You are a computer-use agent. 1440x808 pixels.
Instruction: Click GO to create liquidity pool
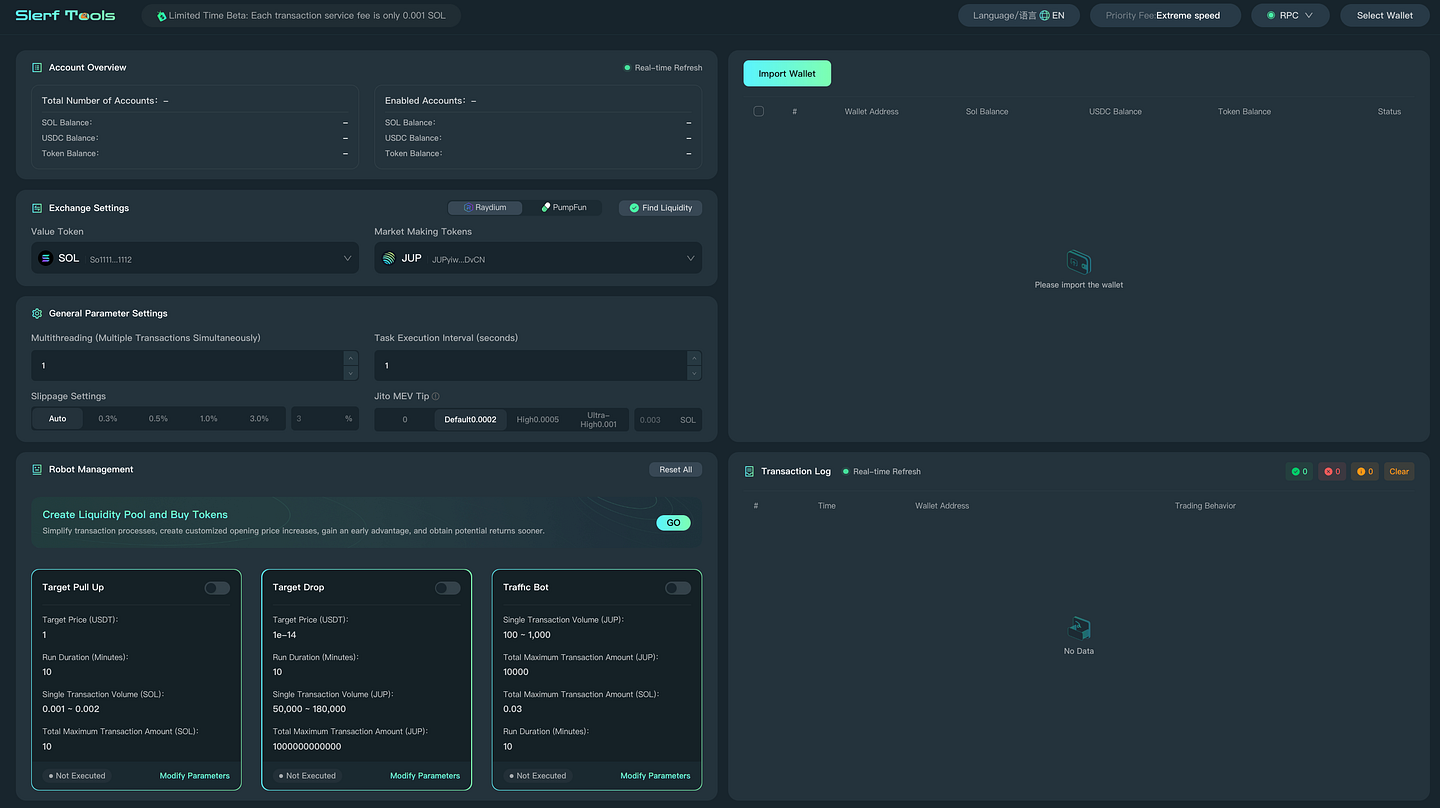673,523
